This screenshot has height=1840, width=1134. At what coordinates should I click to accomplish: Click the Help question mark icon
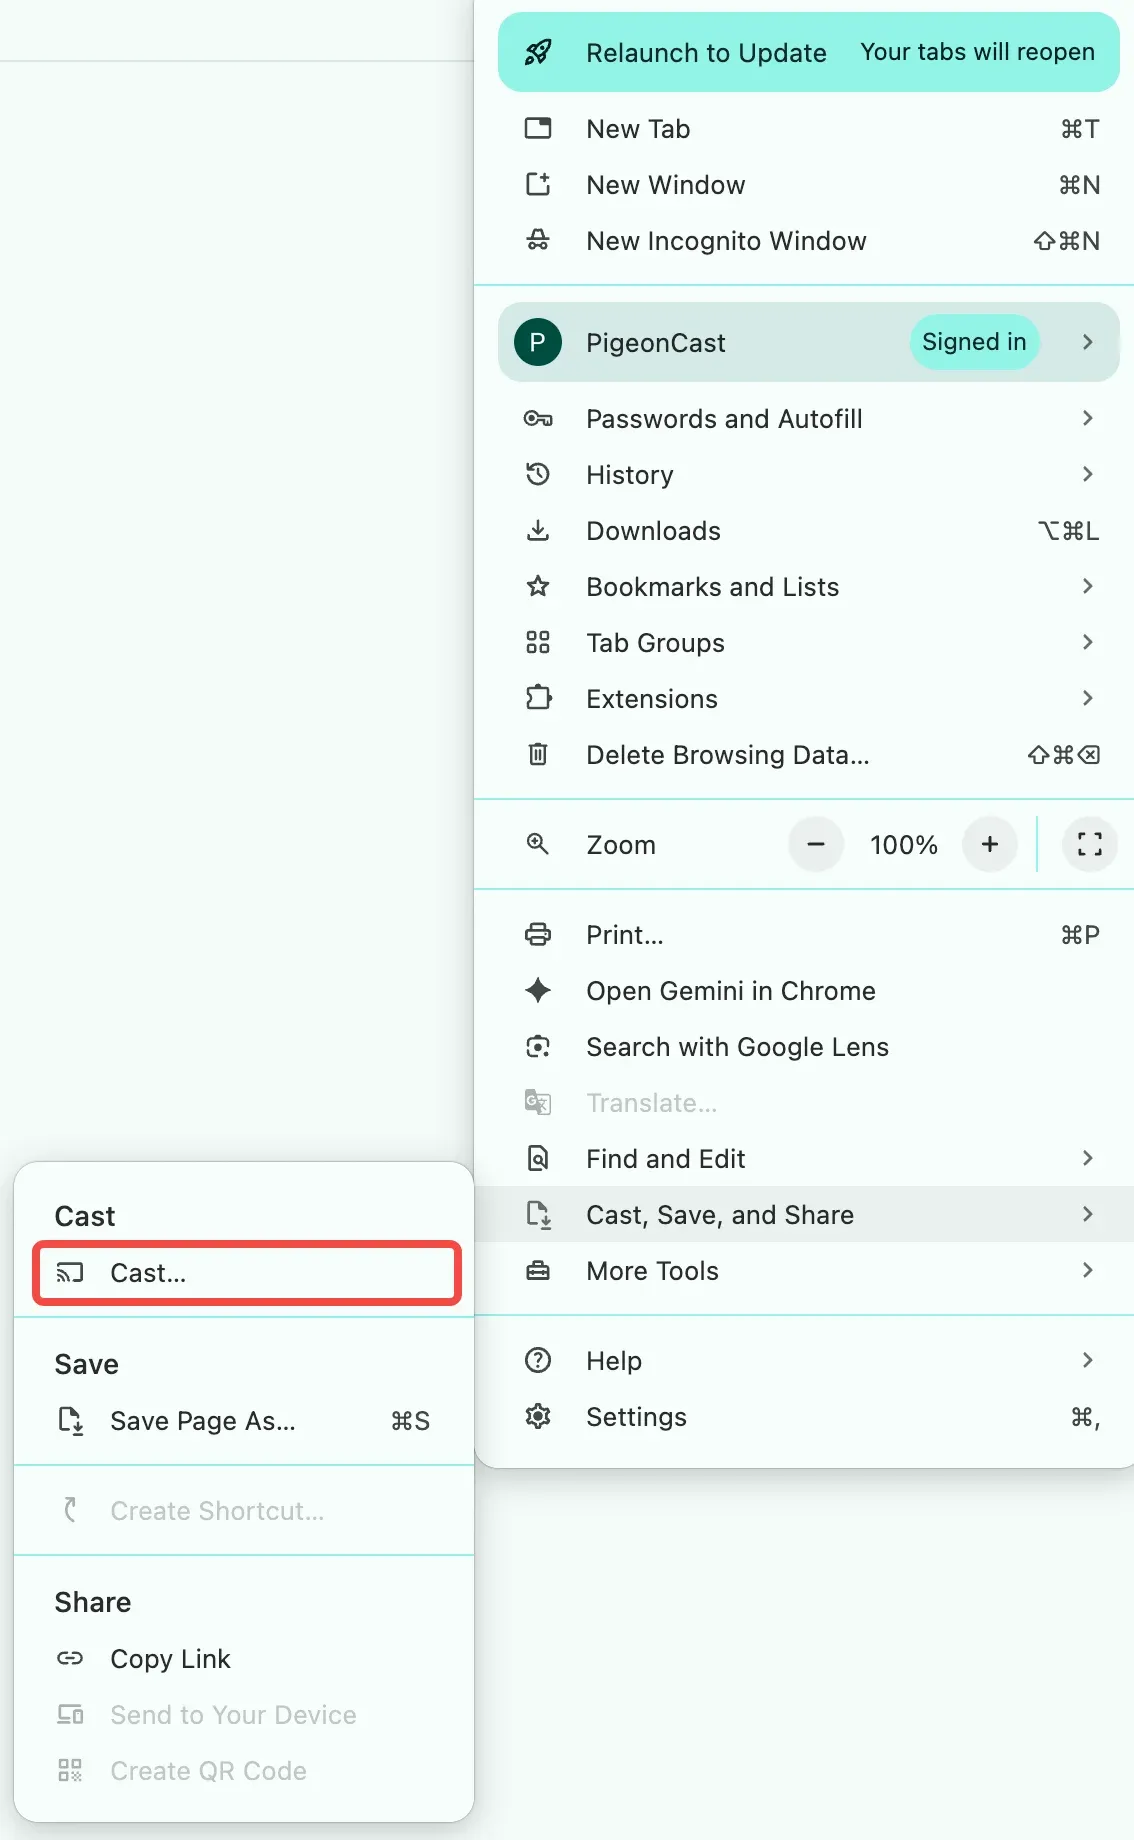pyautogui.click(x=538, y=1360)
